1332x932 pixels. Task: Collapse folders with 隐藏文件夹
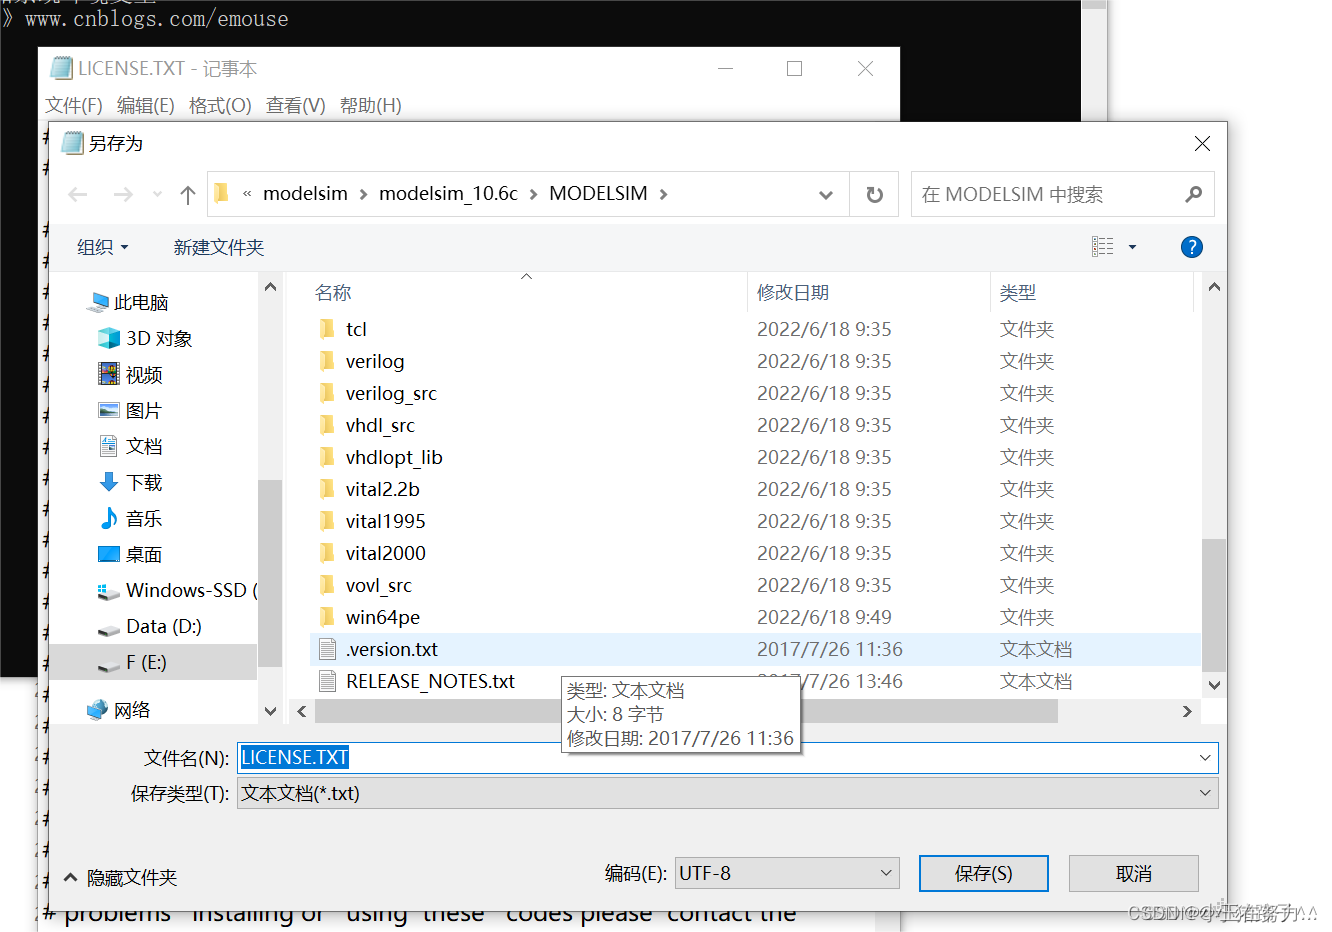120,877
